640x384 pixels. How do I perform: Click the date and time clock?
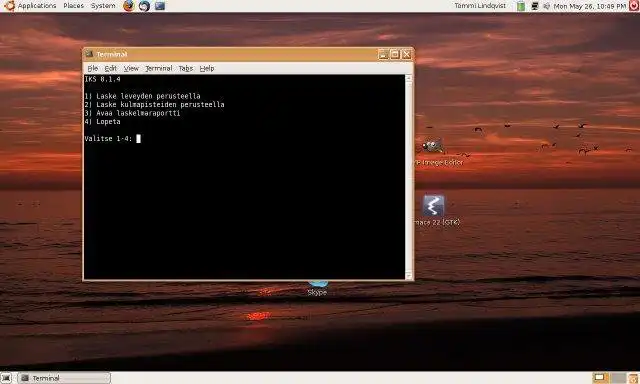coord(589,6)
